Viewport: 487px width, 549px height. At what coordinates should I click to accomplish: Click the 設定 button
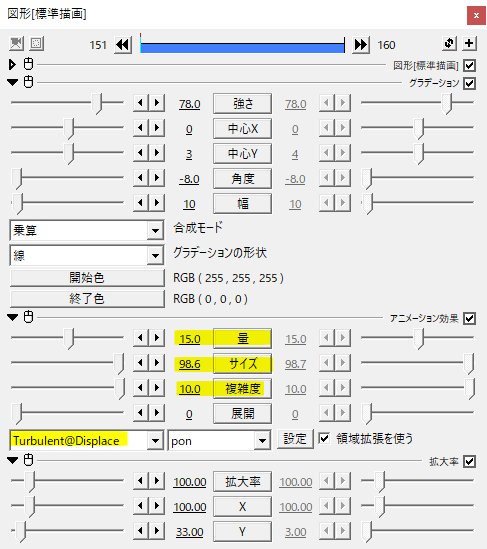(x=295, y=439)
